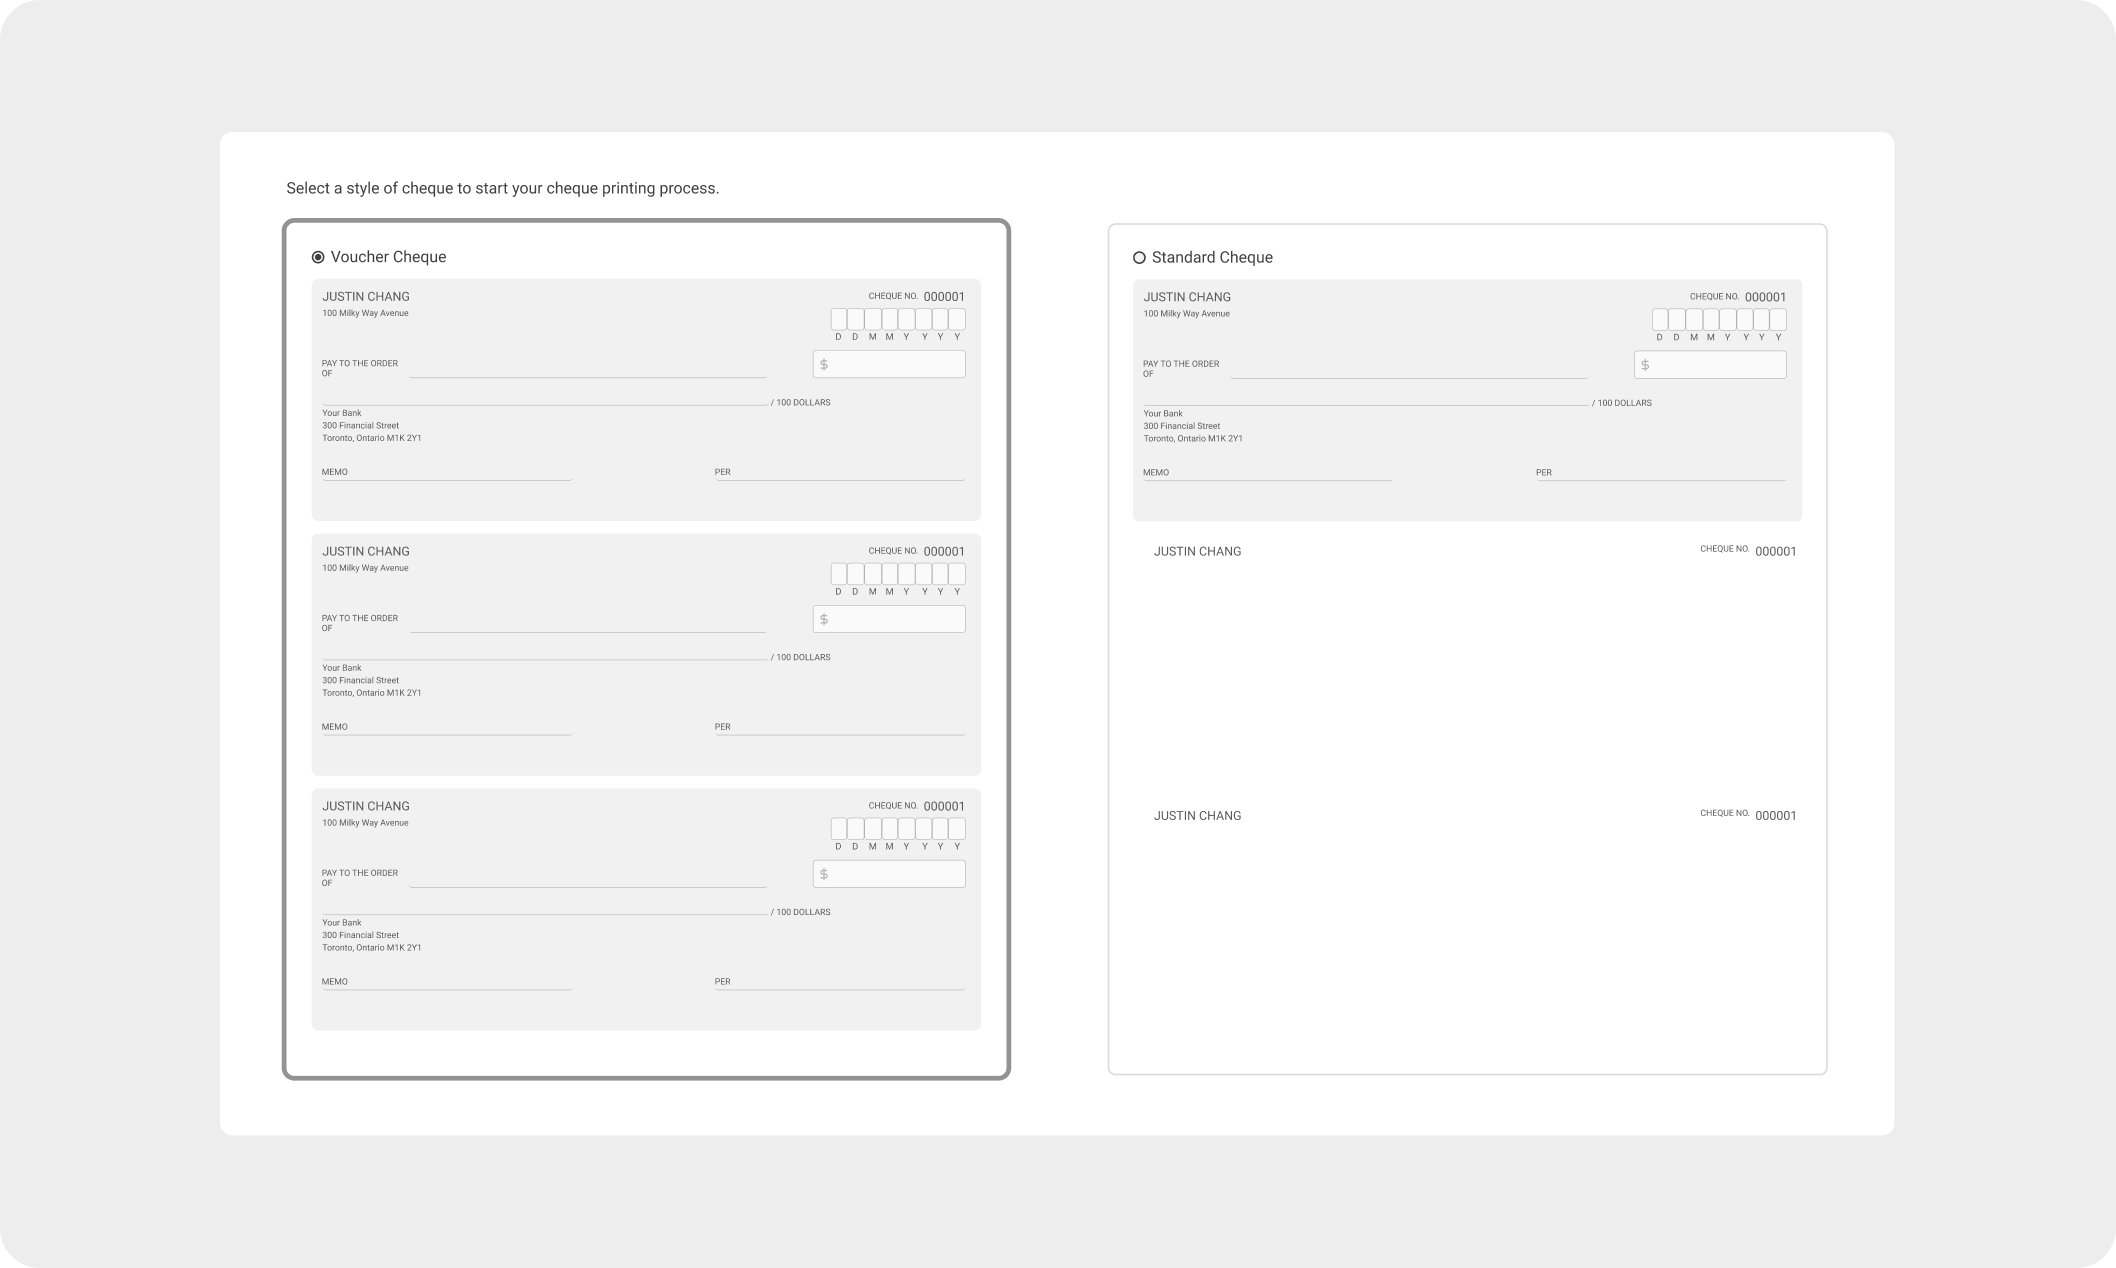2116x1268 pixels.
Task: Click last date box of Standard Cheque
Action: (1778, 320)
